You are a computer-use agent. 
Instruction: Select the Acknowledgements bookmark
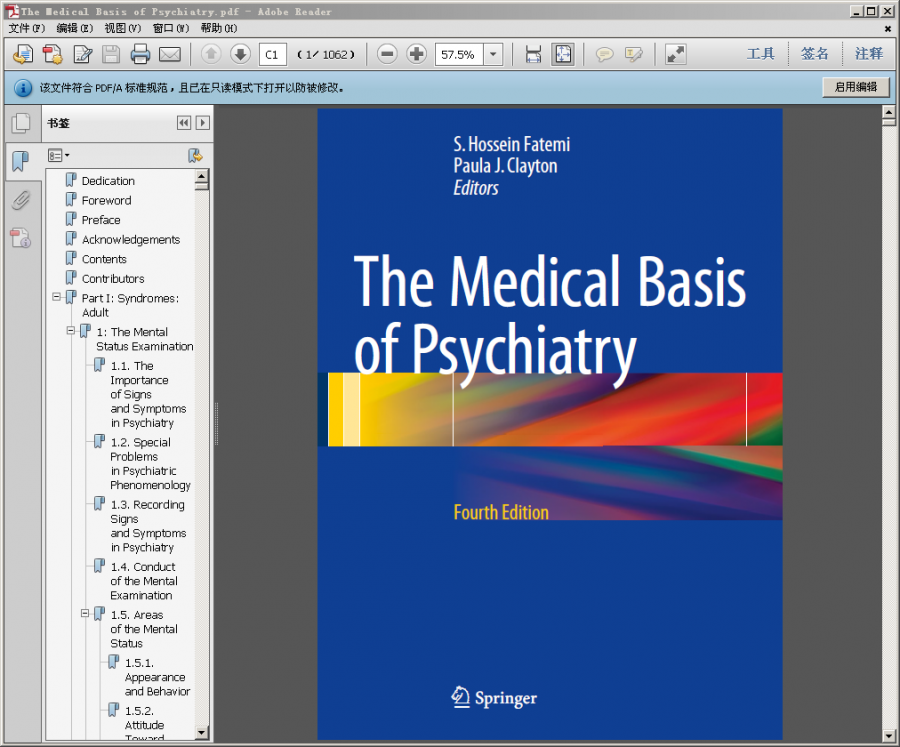coord(131,239)
